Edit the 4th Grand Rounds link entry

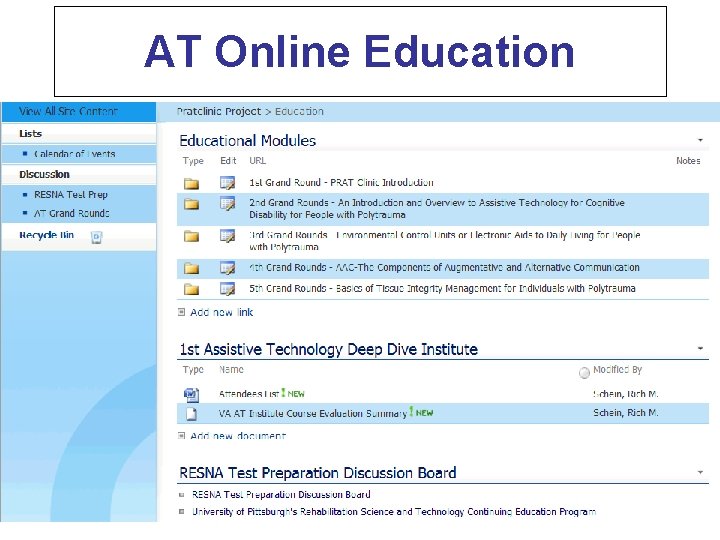click(227, 268)
